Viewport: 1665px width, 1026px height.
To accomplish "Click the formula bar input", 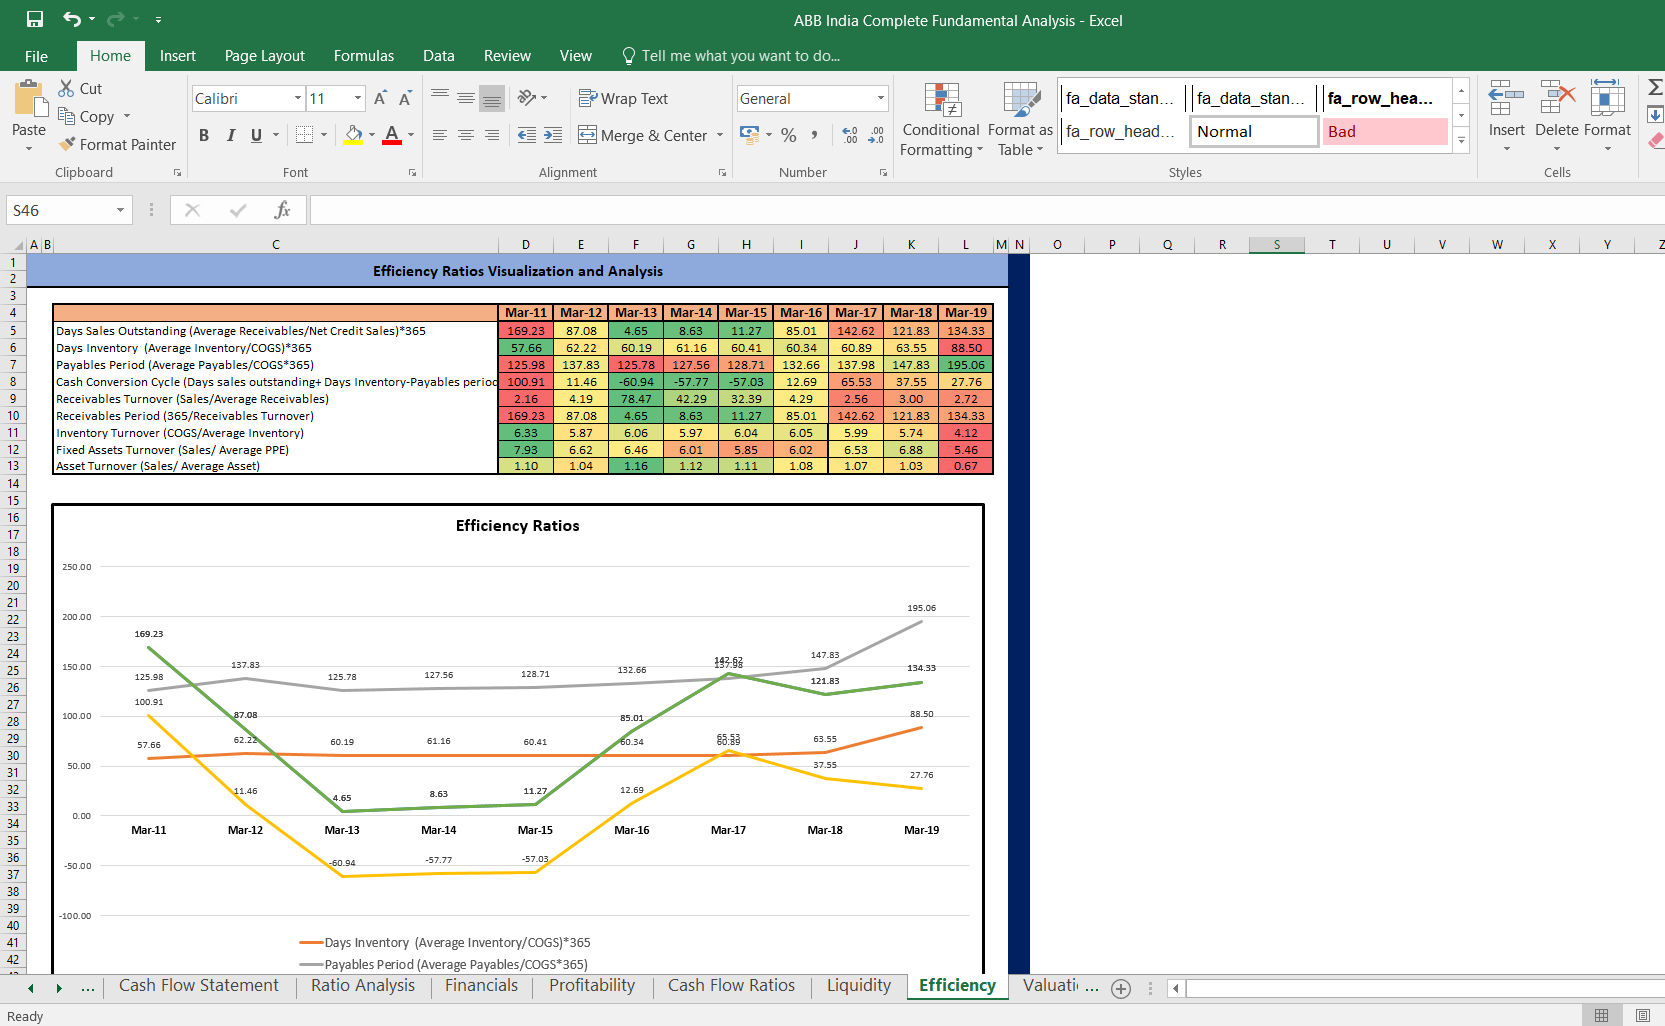I will [x=987, y=210].
